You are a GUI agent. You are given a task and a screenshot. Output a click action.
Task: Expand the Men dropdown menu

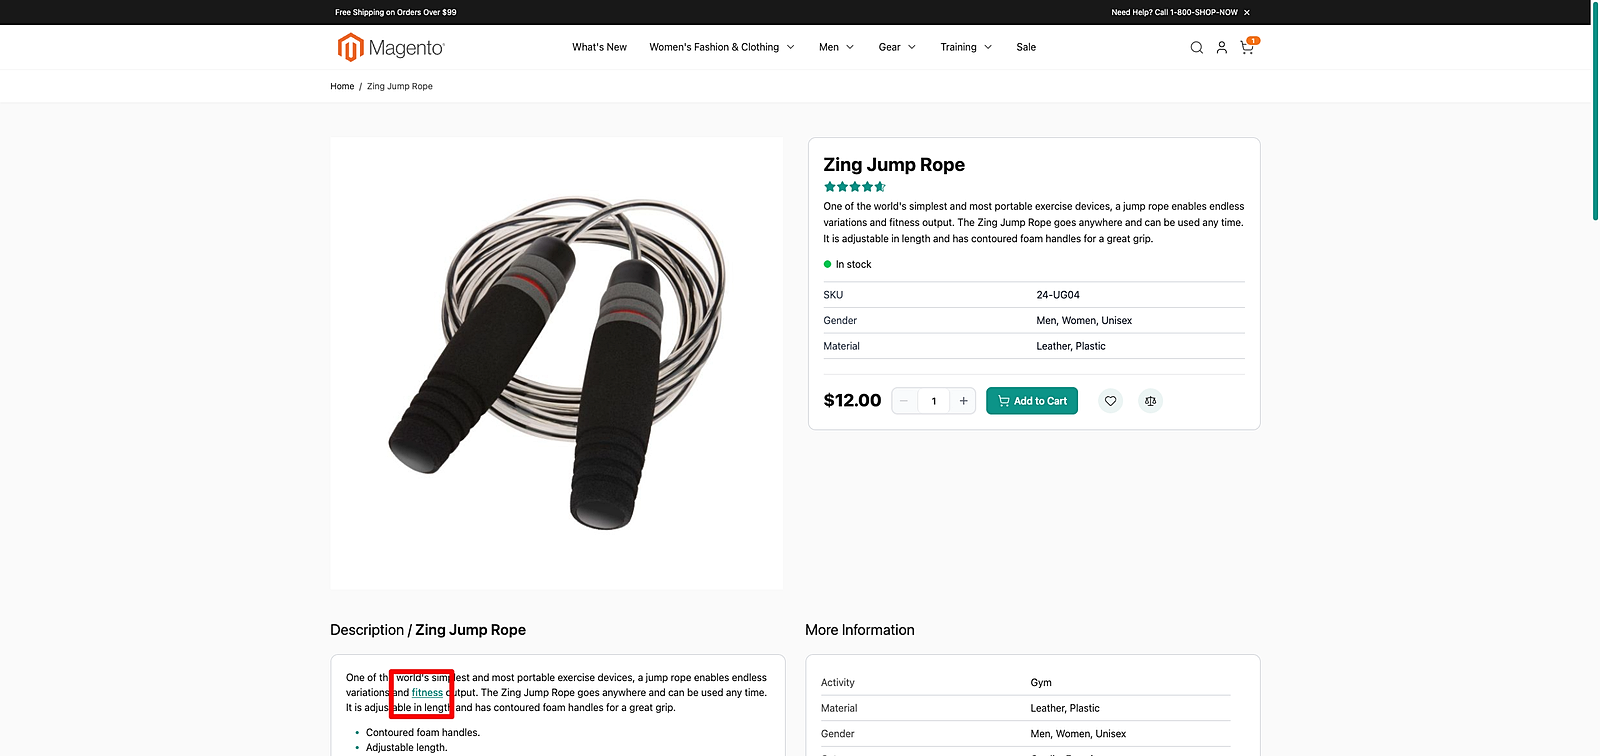pyautogui.click(x=836, y=47)
